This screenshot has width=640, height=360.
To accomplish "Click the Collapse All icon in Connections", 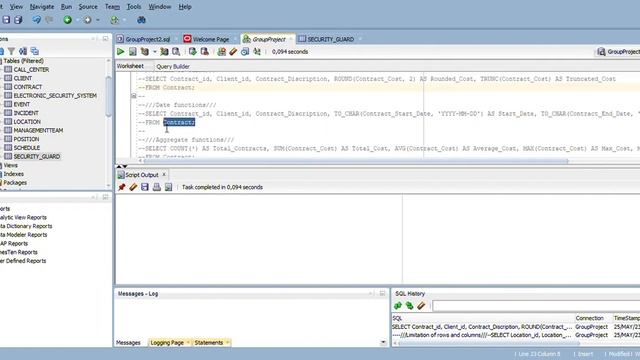I will [35, 51].
